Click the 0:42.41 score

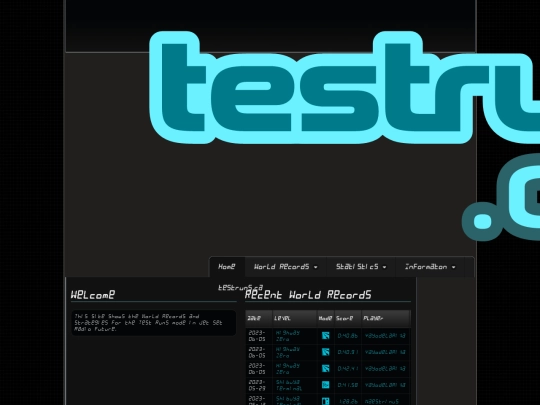[x=347, y=368]
